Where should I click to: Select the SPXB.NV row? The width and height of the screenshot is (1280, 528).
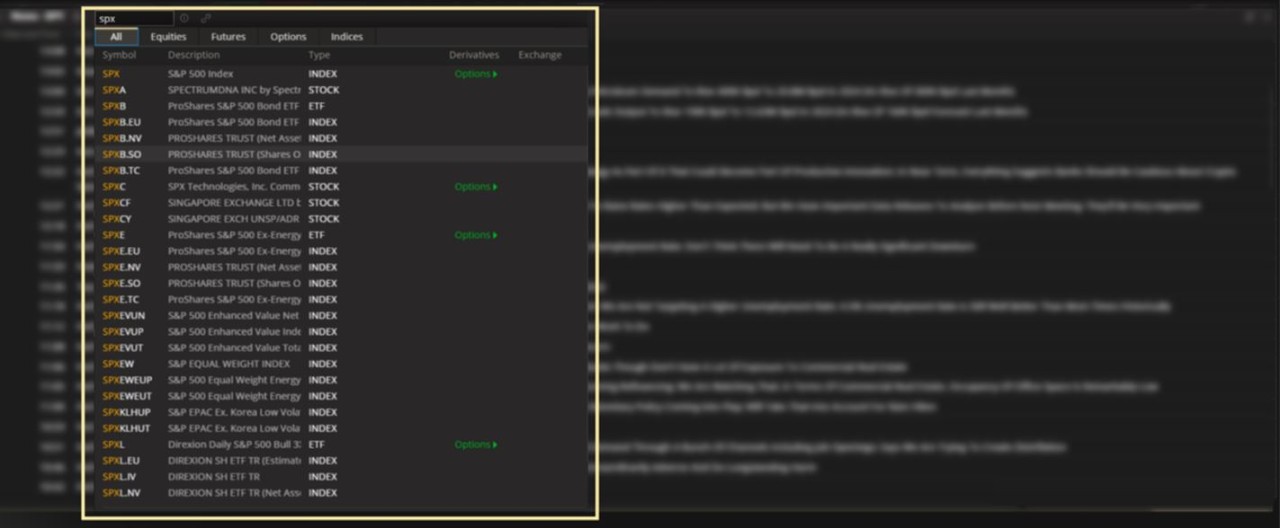pyautogui.click(x=341, y=138)
